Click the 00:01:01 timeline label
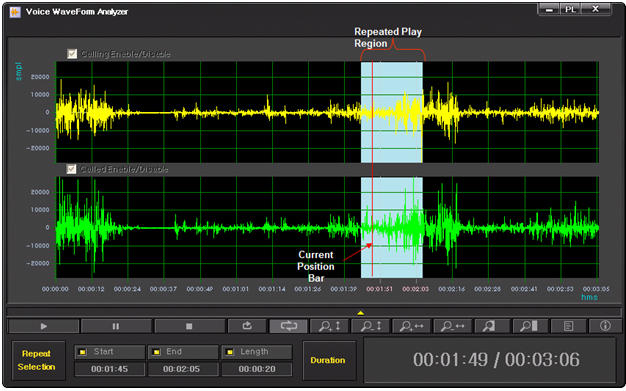This screenshot has height=391, width=626. coord(236,289)
